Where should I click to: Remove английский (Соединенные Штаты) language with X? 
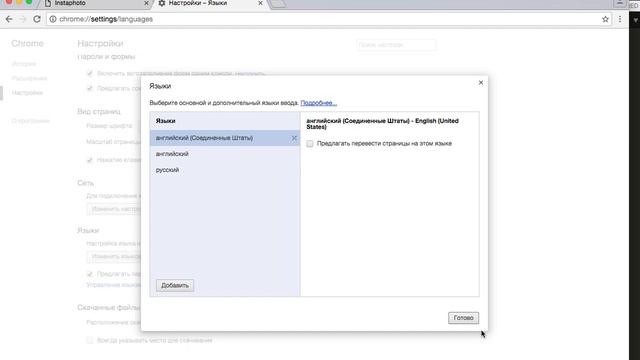point(294,138)
